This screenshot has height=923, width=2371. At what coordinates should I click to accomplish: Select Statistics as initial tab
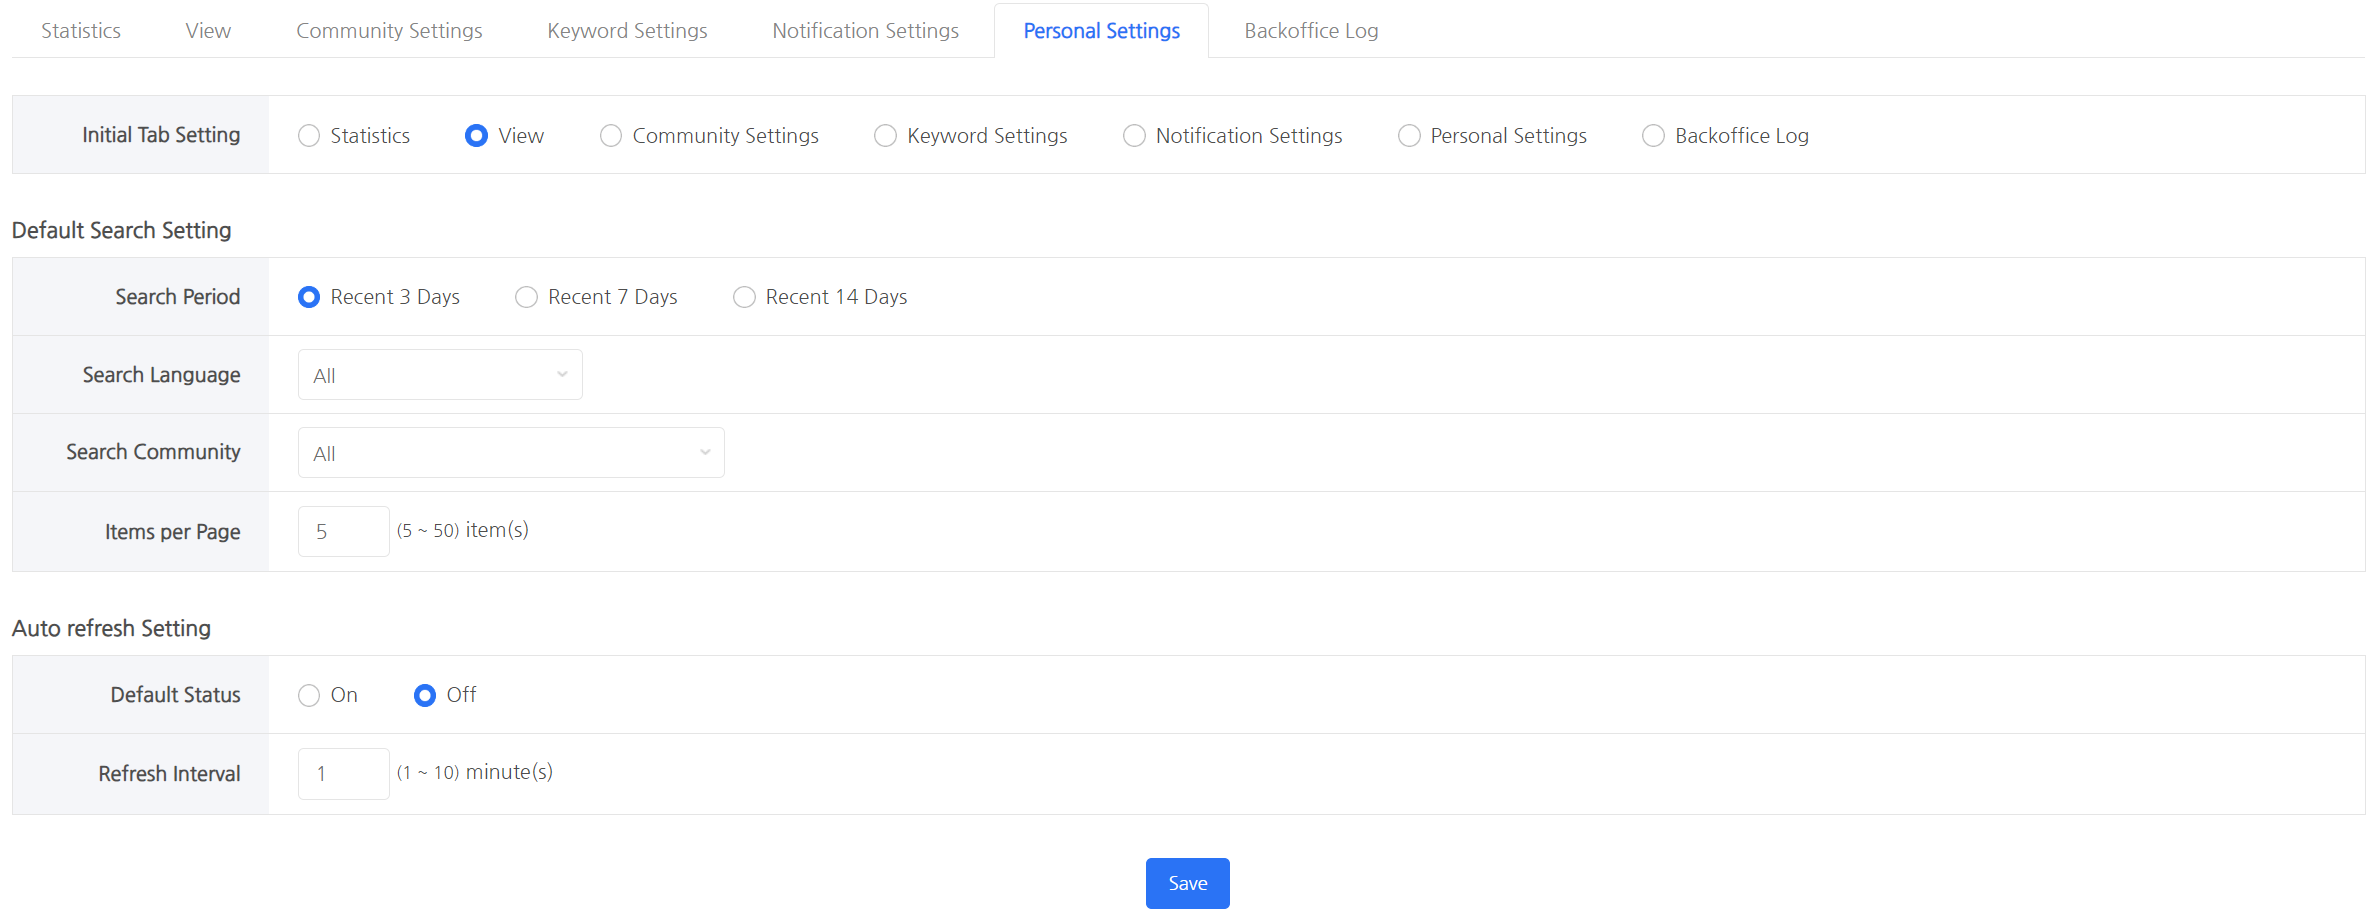(309, 136)
